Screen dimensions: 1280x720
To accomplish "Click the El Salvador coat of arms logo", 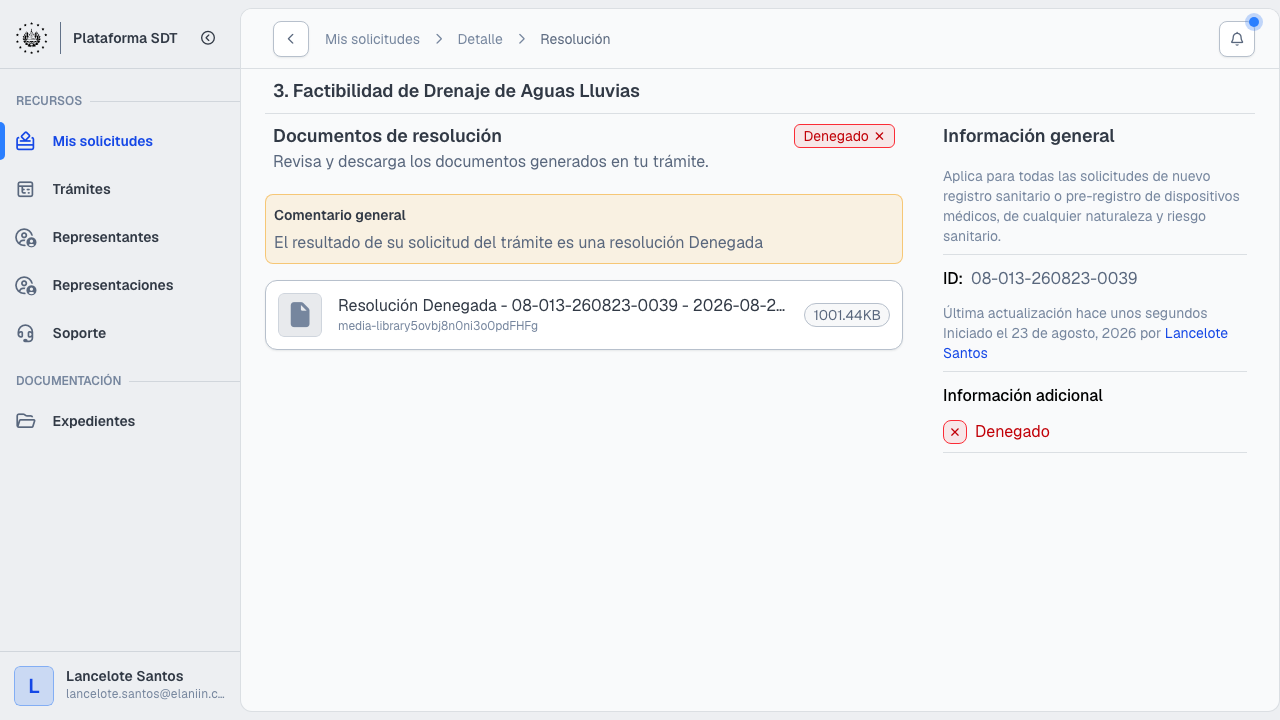I will pos(31,38).
